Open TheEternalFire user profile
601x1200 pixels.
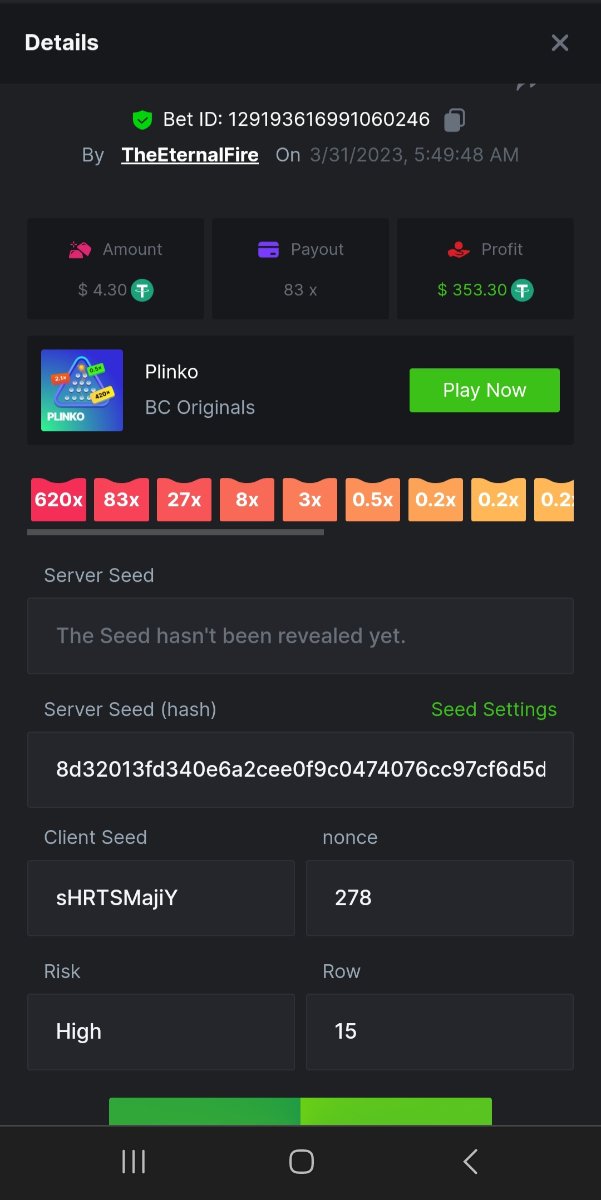[x=190, y=155]
